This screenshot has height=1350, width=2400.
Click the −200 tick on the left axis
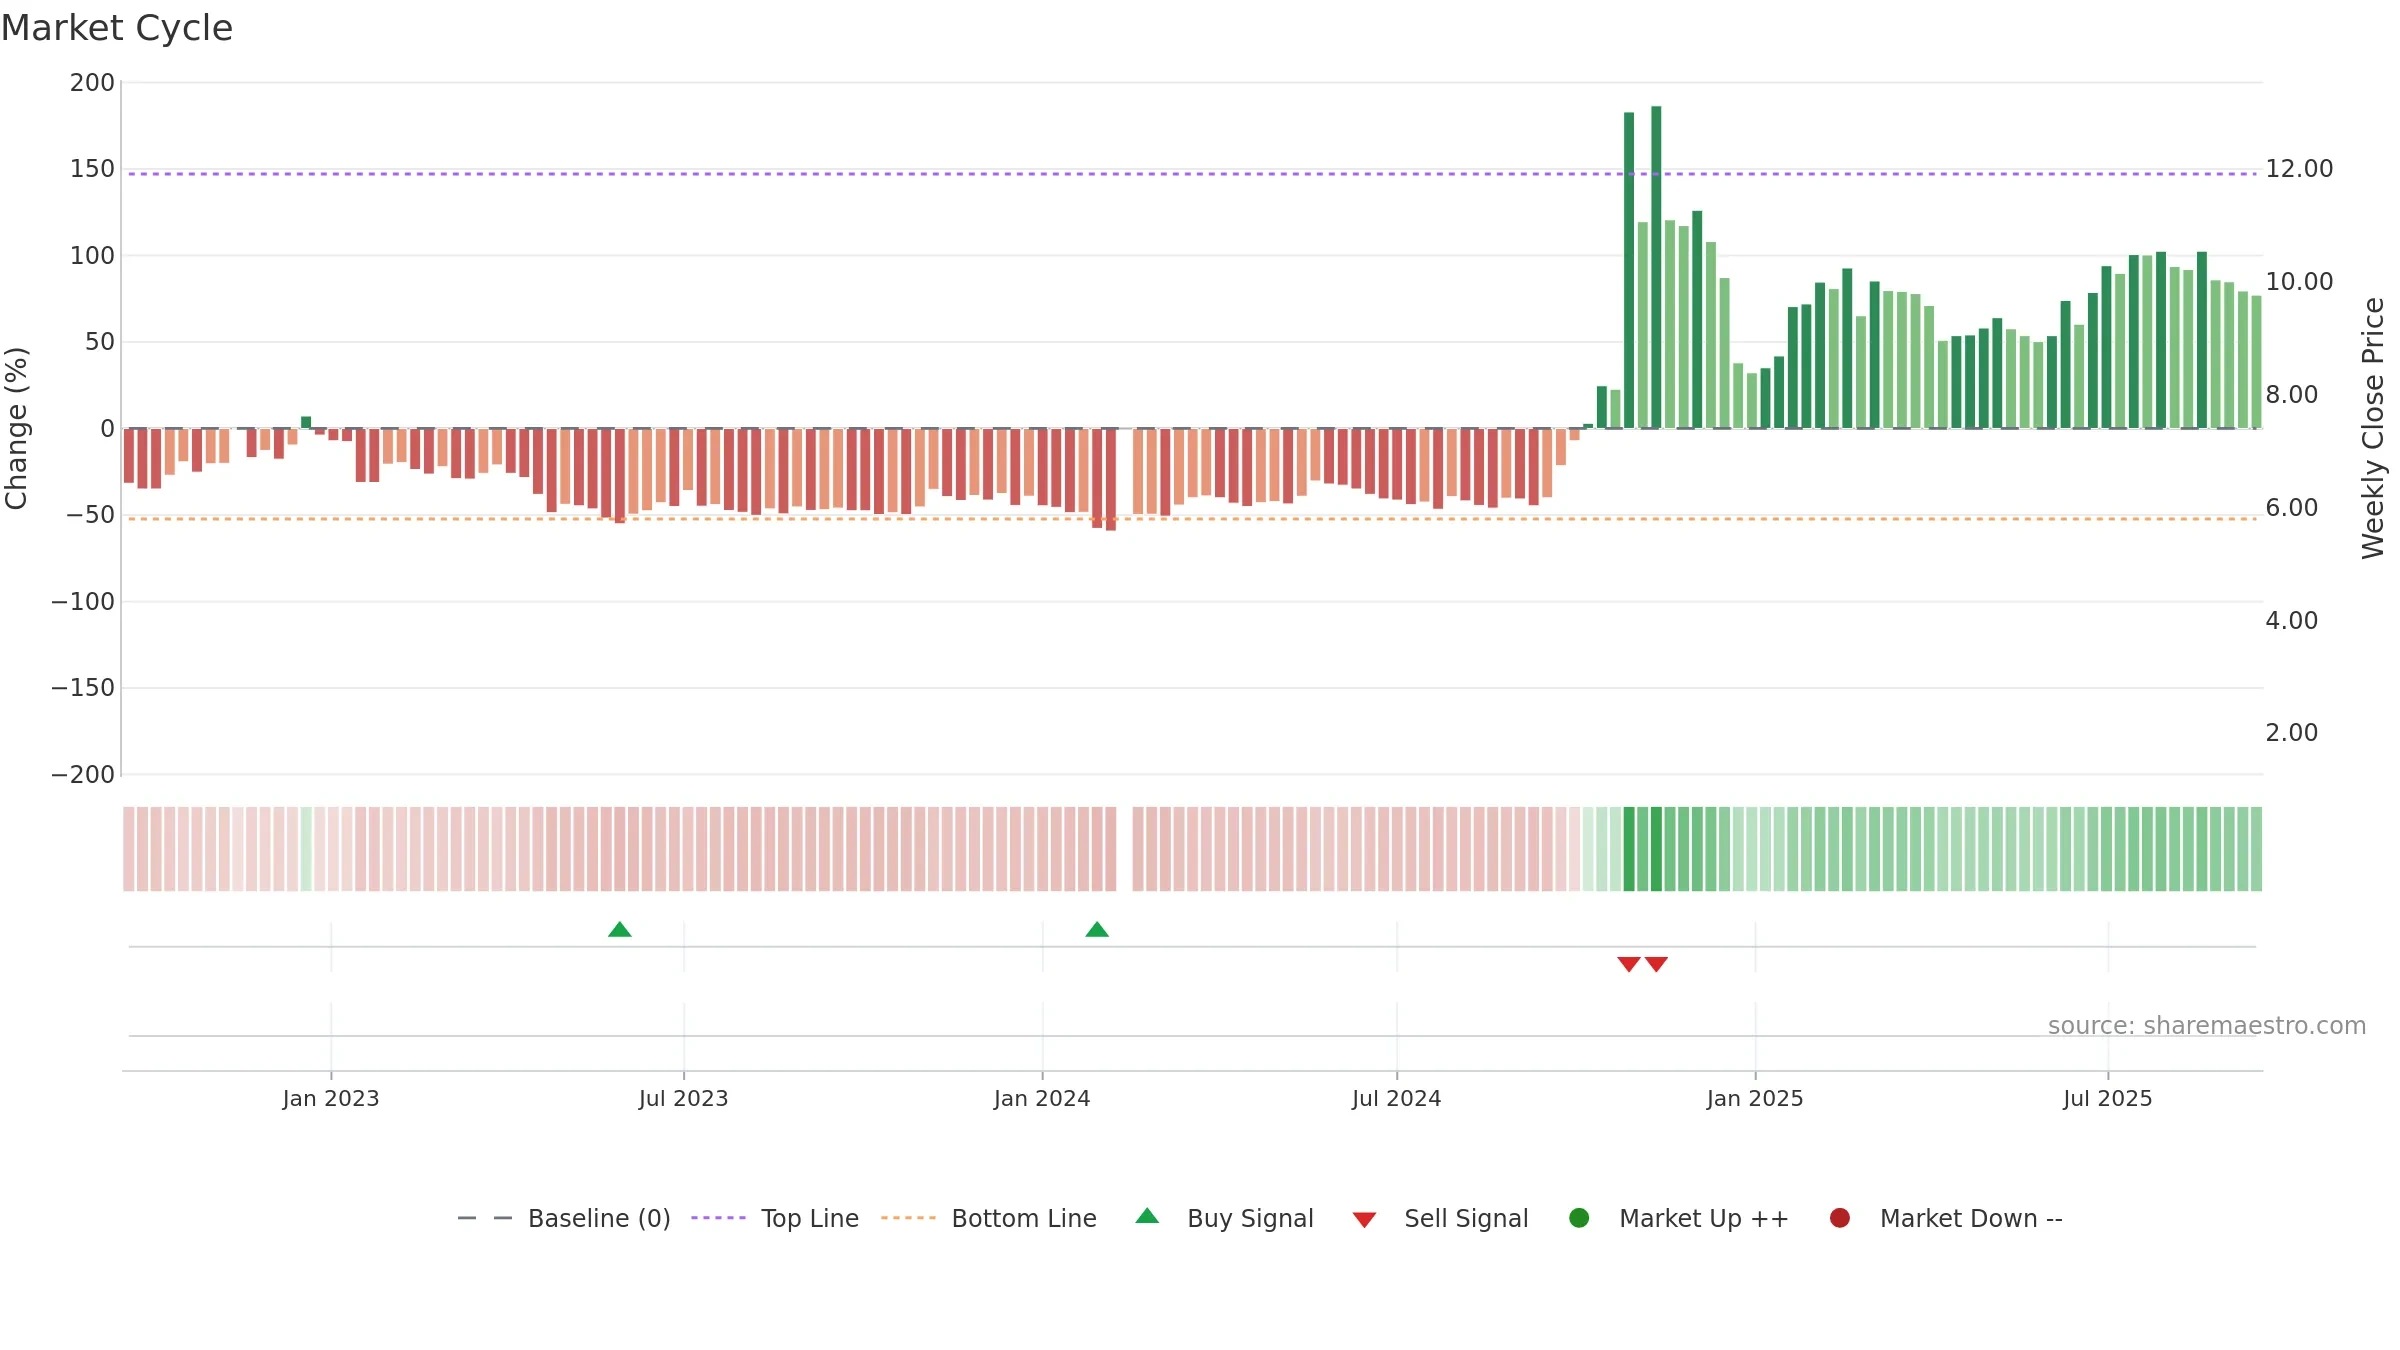(83, 775)
